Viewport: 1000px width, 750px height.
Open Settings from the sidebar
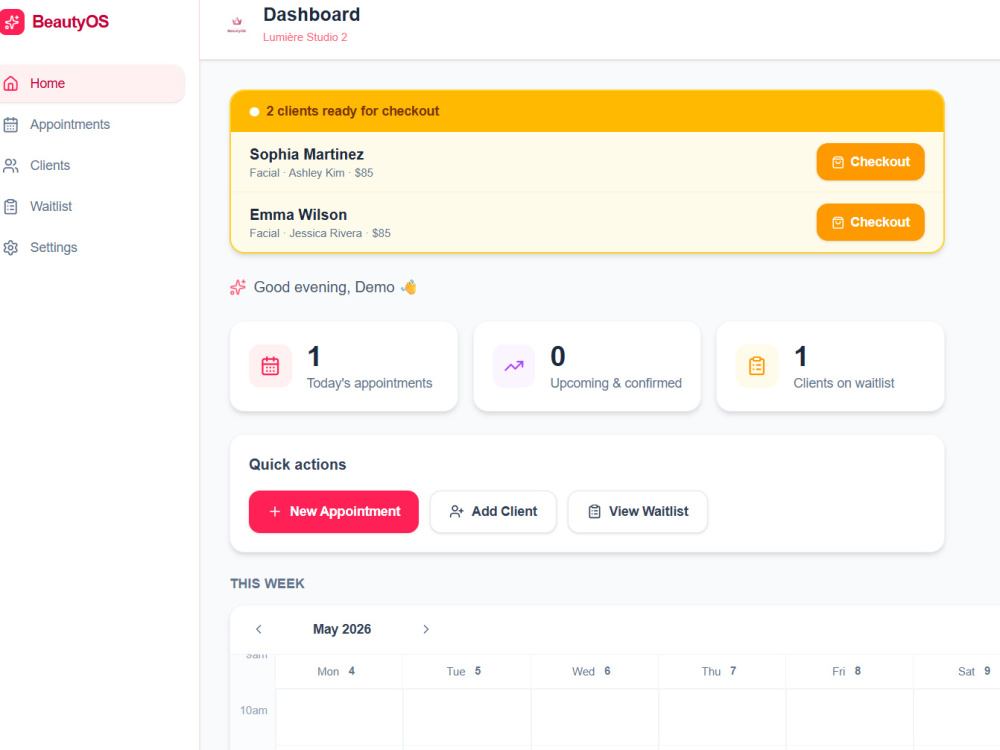pyautogui.click(x=92, y=247)
